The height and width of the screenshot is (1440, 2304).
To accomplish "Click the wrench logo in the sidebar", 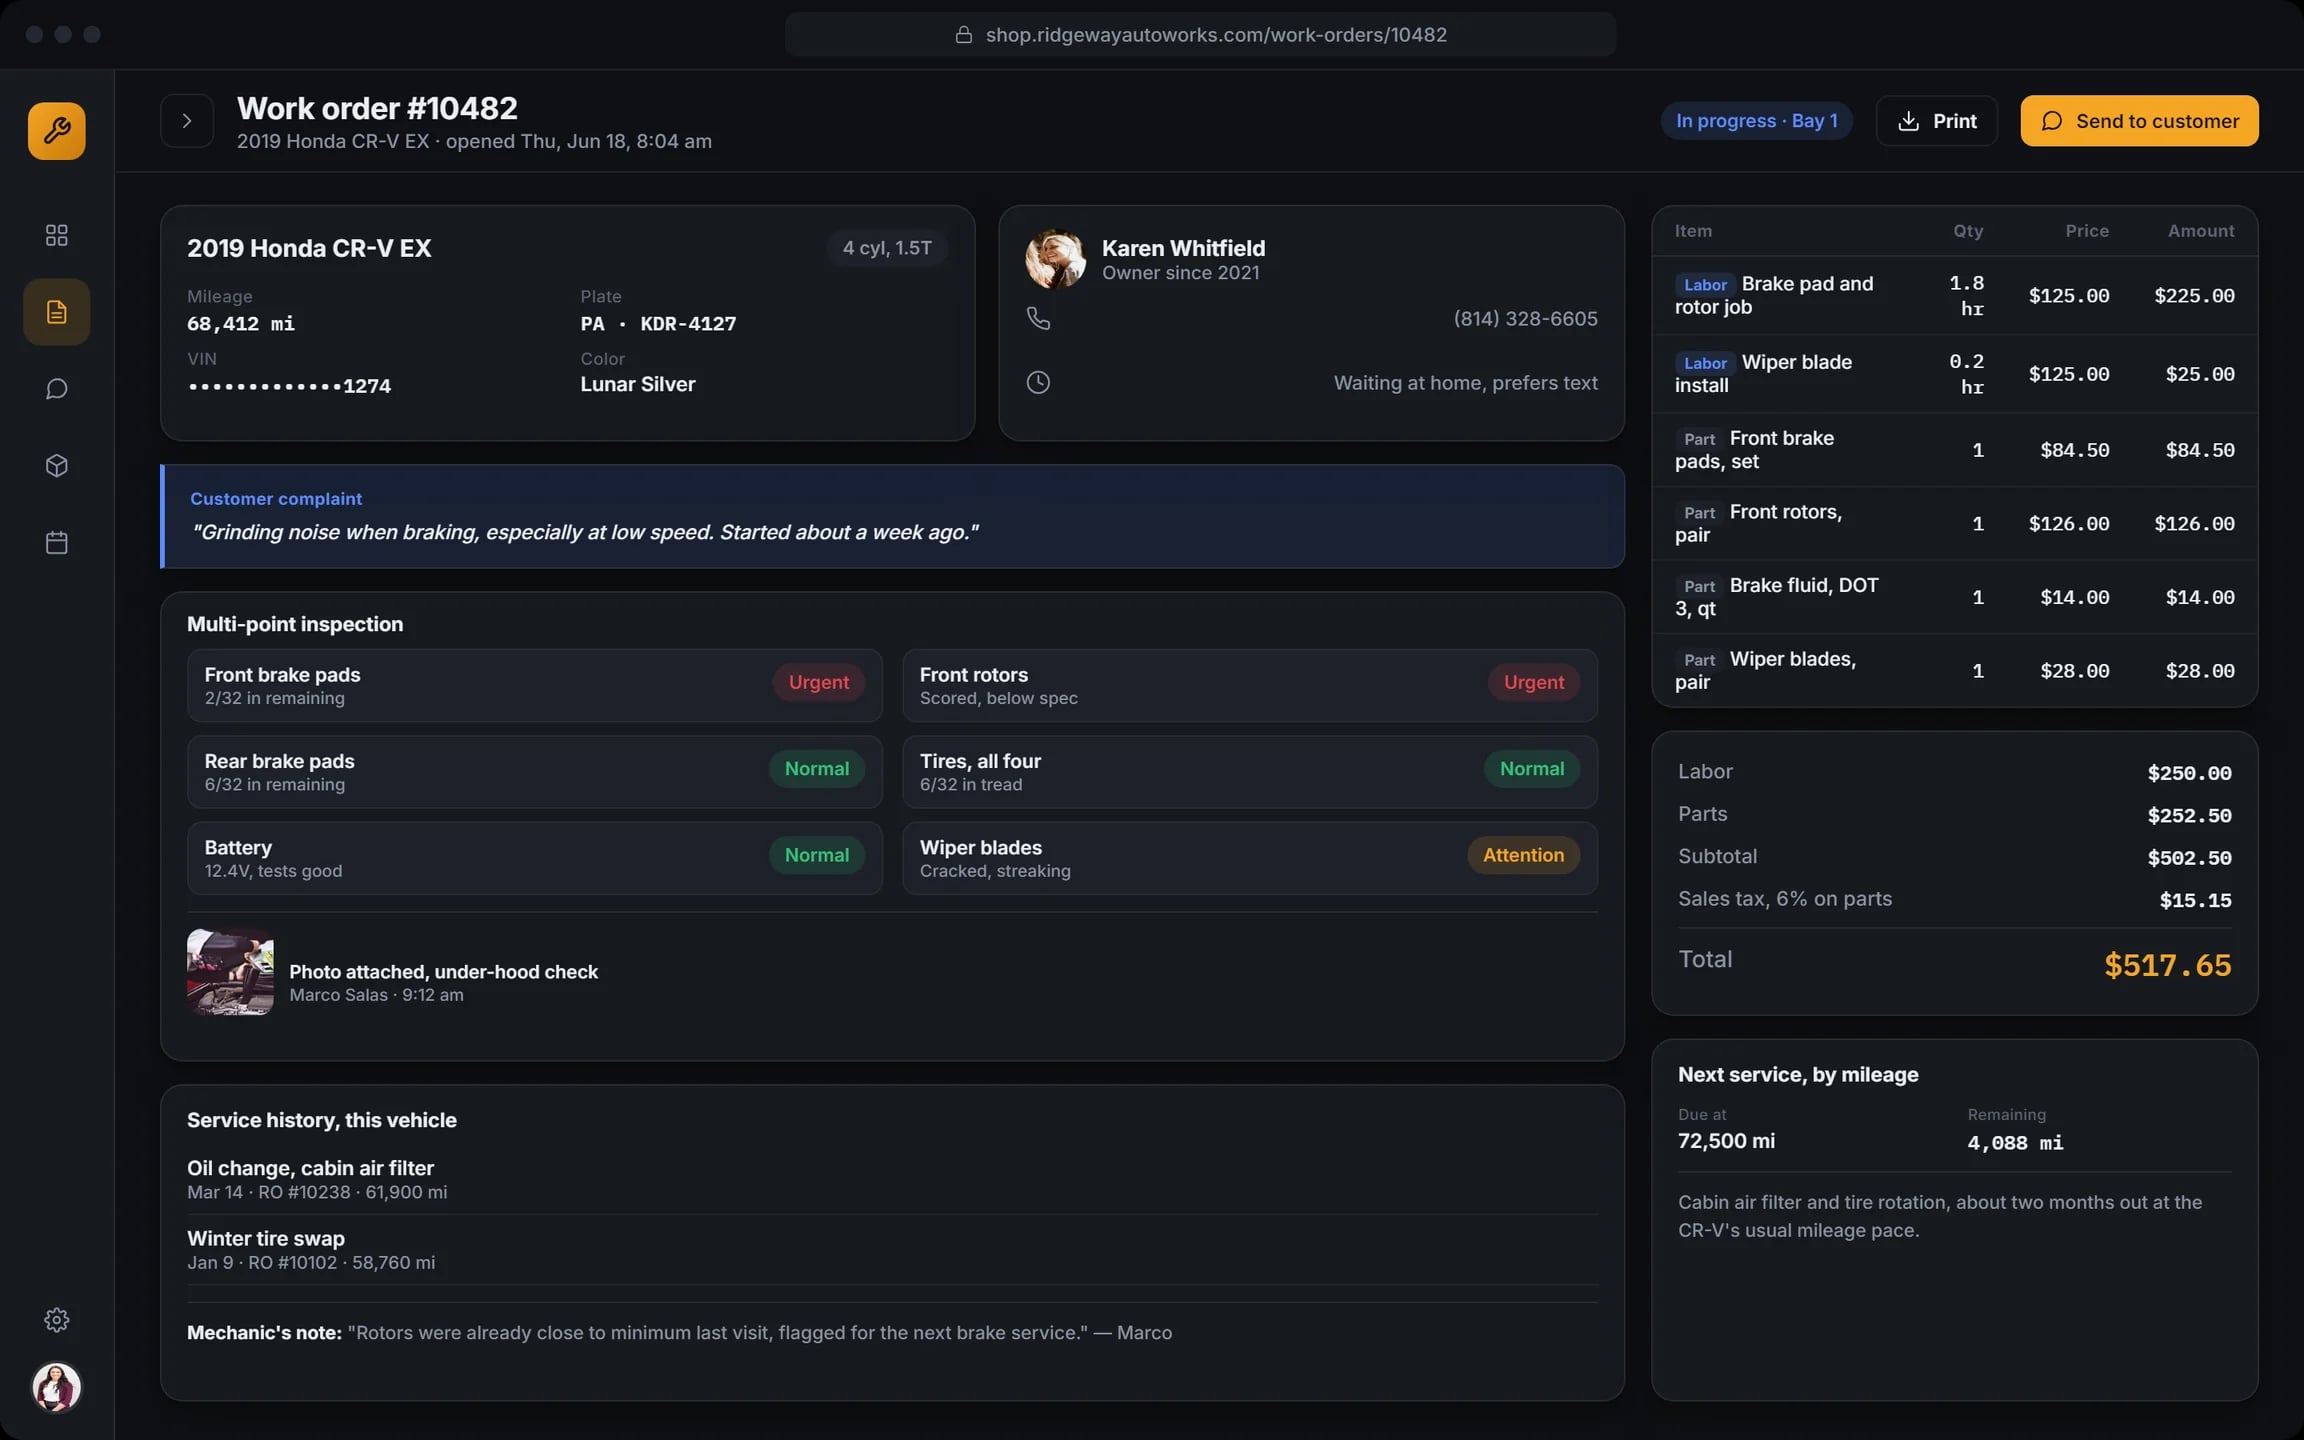I will [x=57, y=131].
